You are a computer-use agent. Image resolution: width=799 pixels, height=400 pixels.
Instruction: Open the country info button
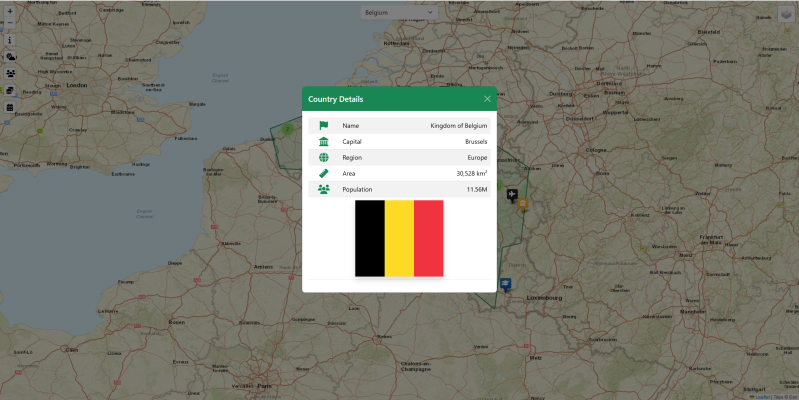tap(10, 41)
